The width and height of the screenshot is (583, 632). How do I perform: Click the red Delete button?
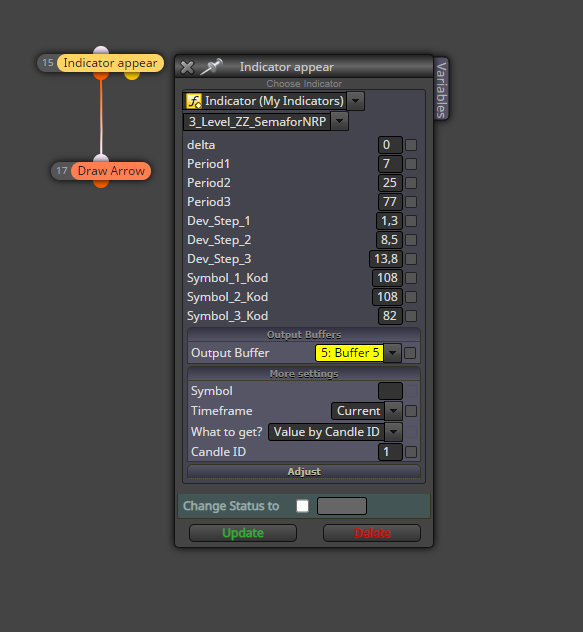pos(372,533)
